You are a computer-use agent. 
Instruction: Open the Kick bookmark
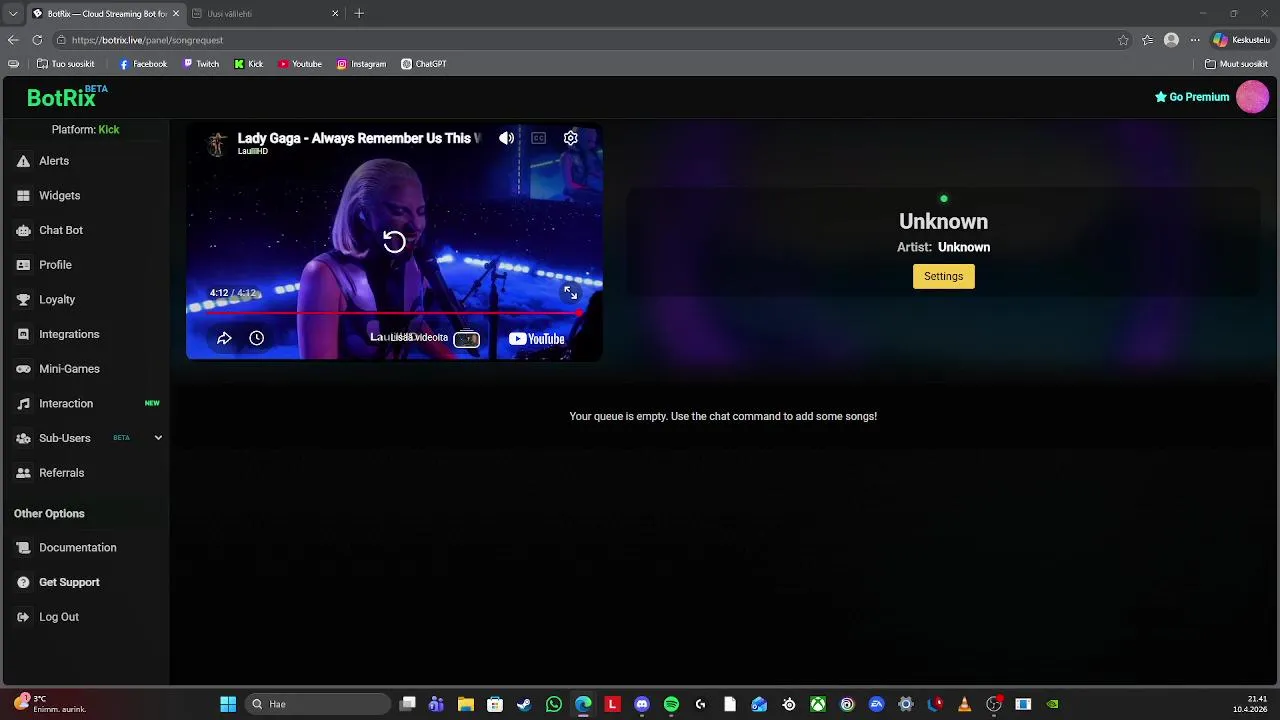(249, 64)
